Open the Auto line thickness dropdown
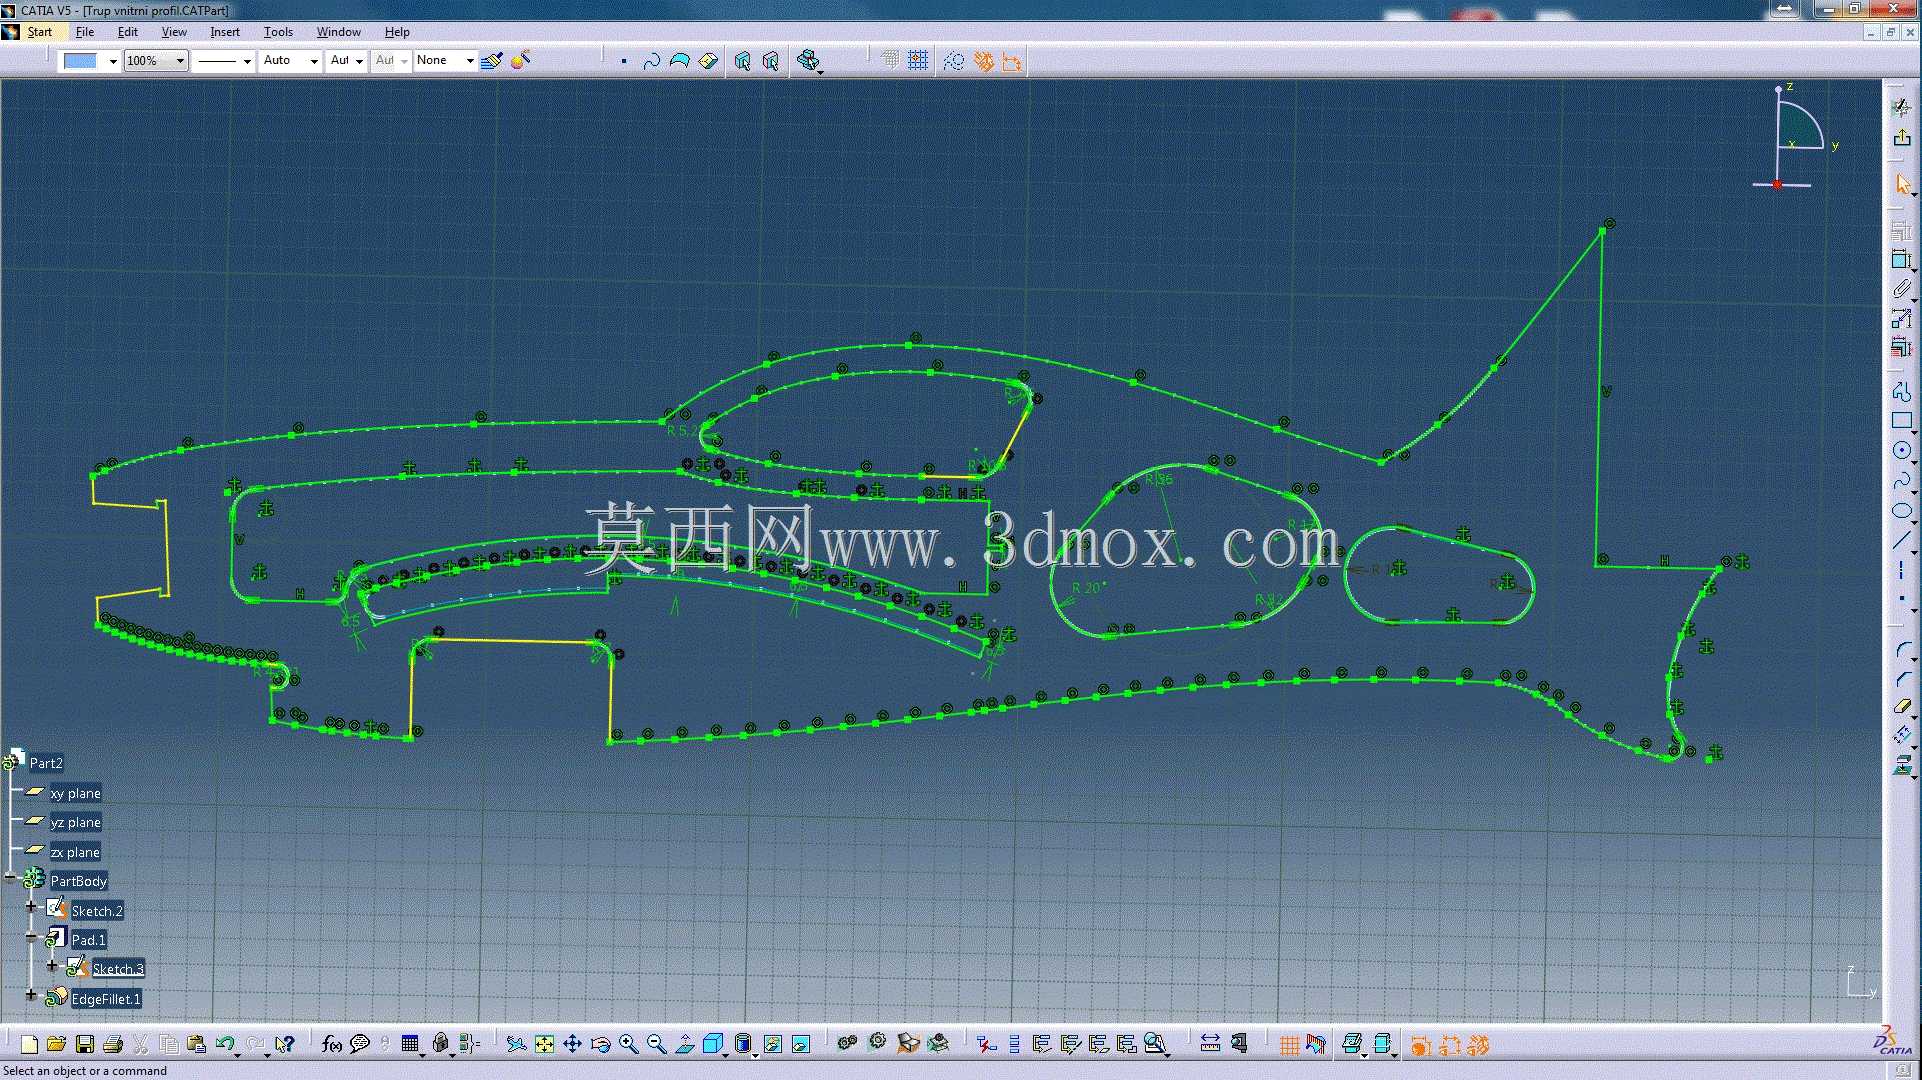The height and width of the screenshot is (1080, 1922). click(313, 61)
